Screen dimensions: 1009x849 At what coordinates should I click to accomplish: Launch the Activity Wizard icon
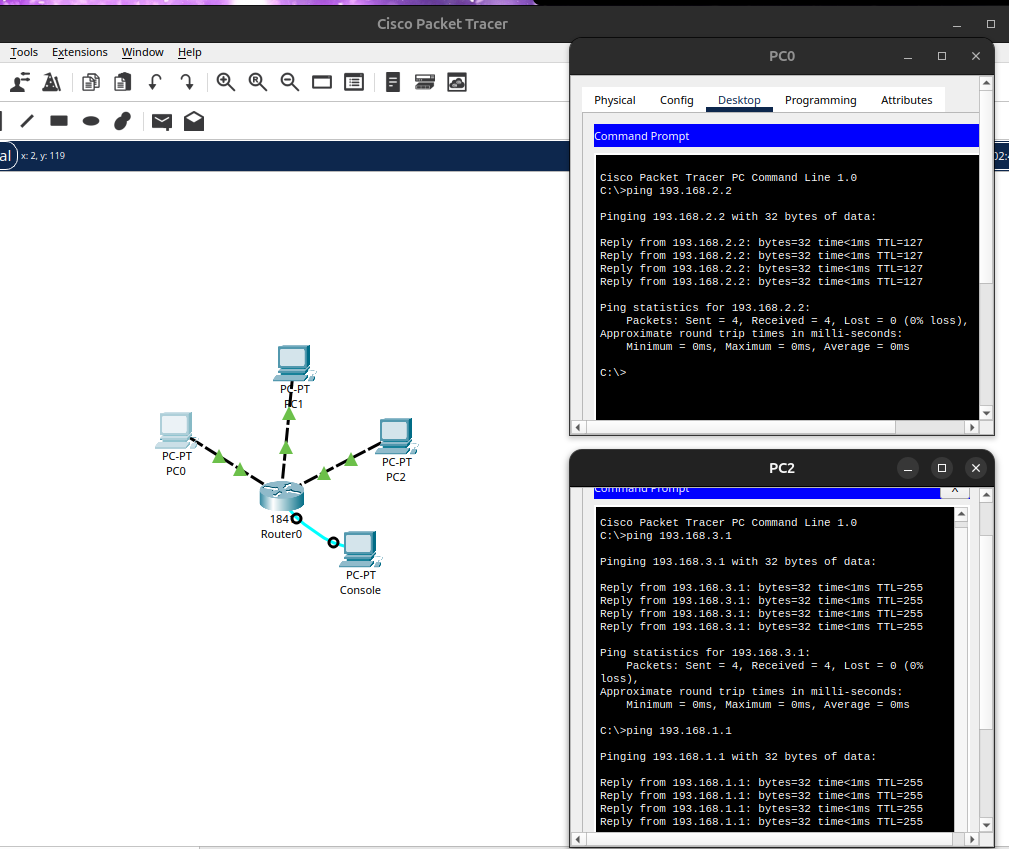click(x=51, y=82)
